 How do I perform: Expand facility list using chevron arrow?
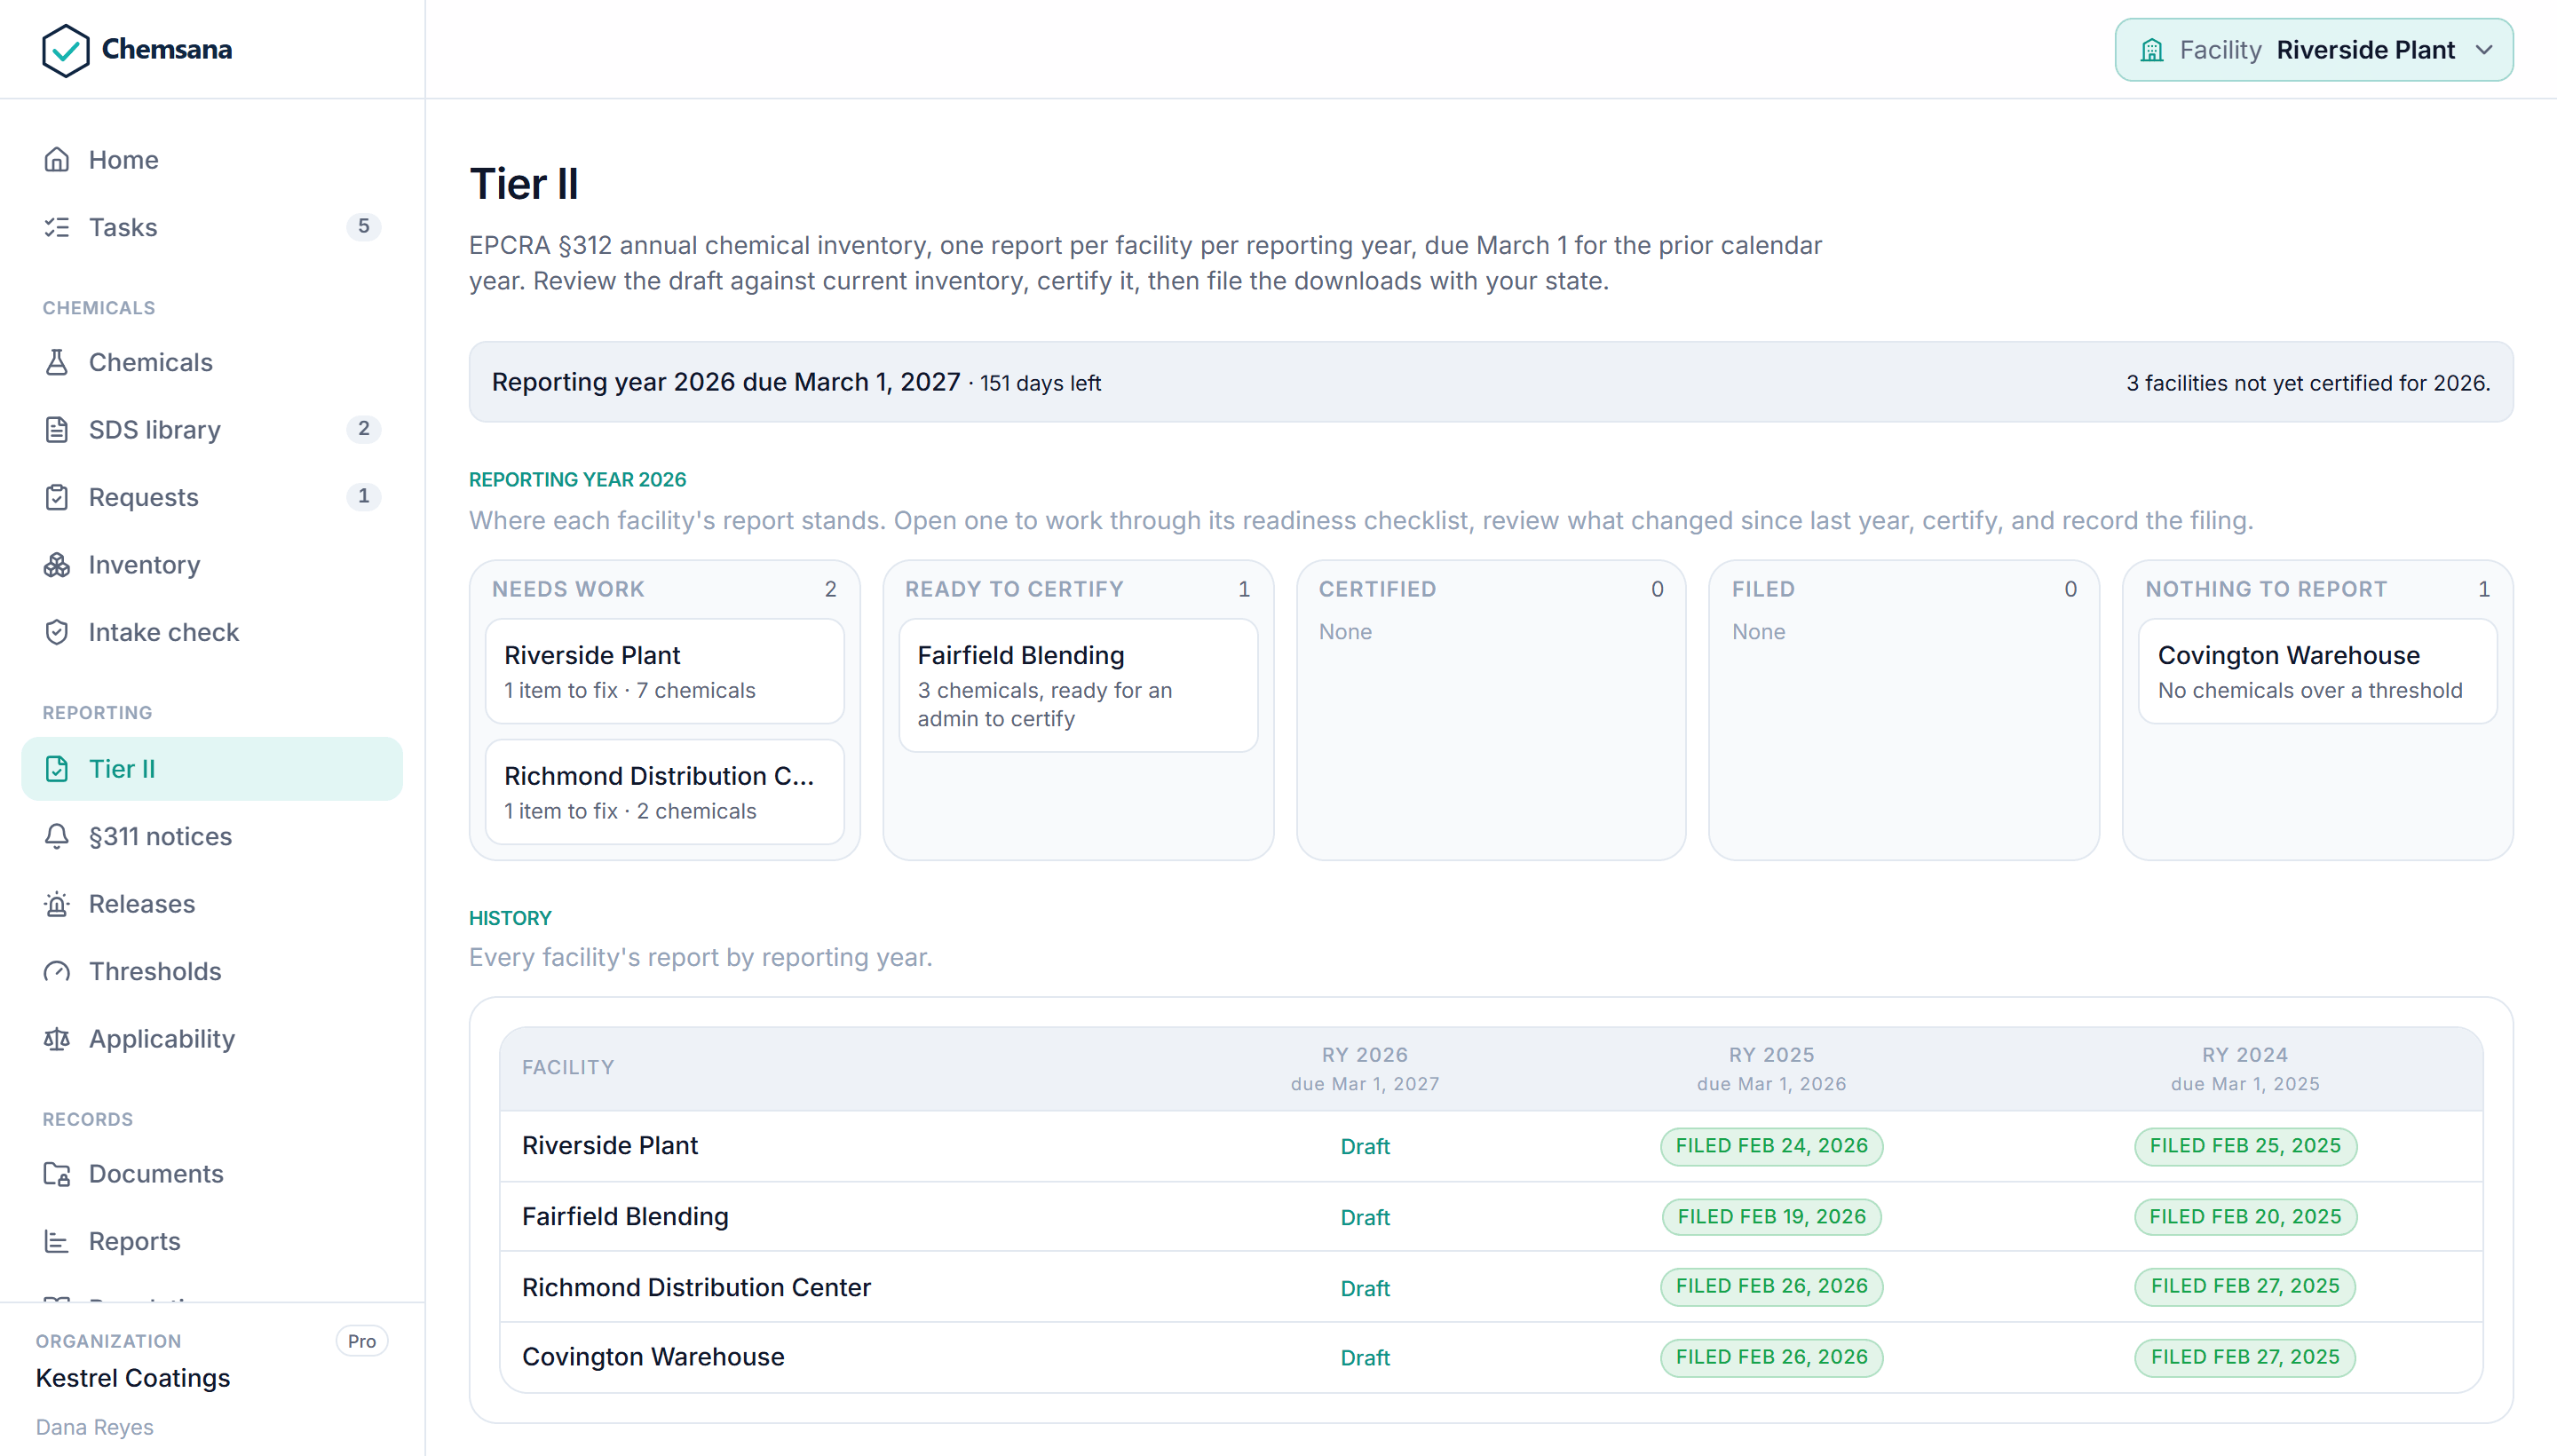click(x=2484, y=50)
